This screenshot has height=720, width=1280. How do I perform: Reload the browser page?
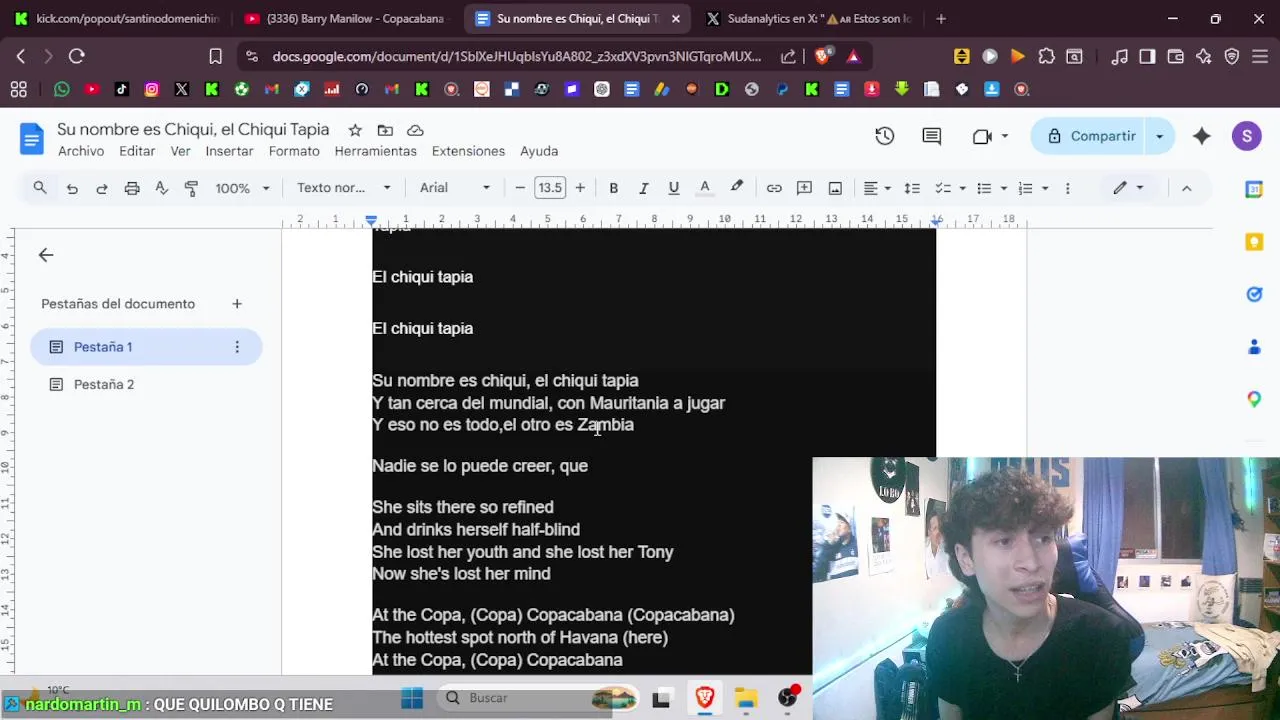point(77,57)
